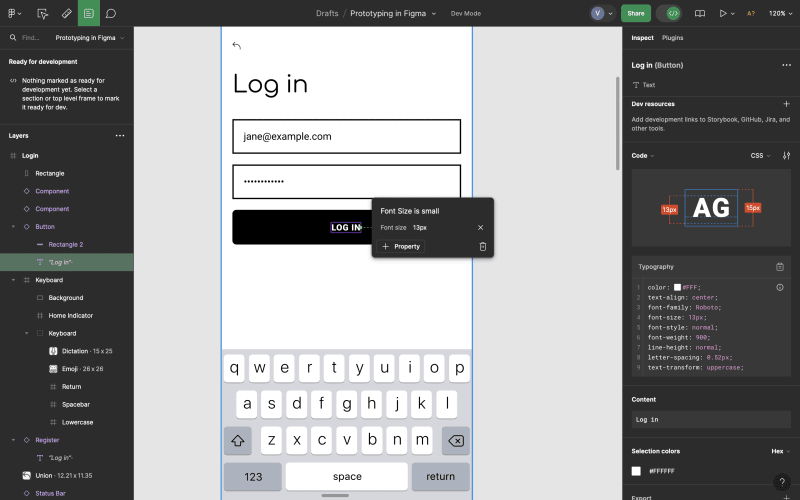The width and height of the screenshot is (800, 500).
Task: Open the CSS language dropdown
Action: tap(760, 156)
